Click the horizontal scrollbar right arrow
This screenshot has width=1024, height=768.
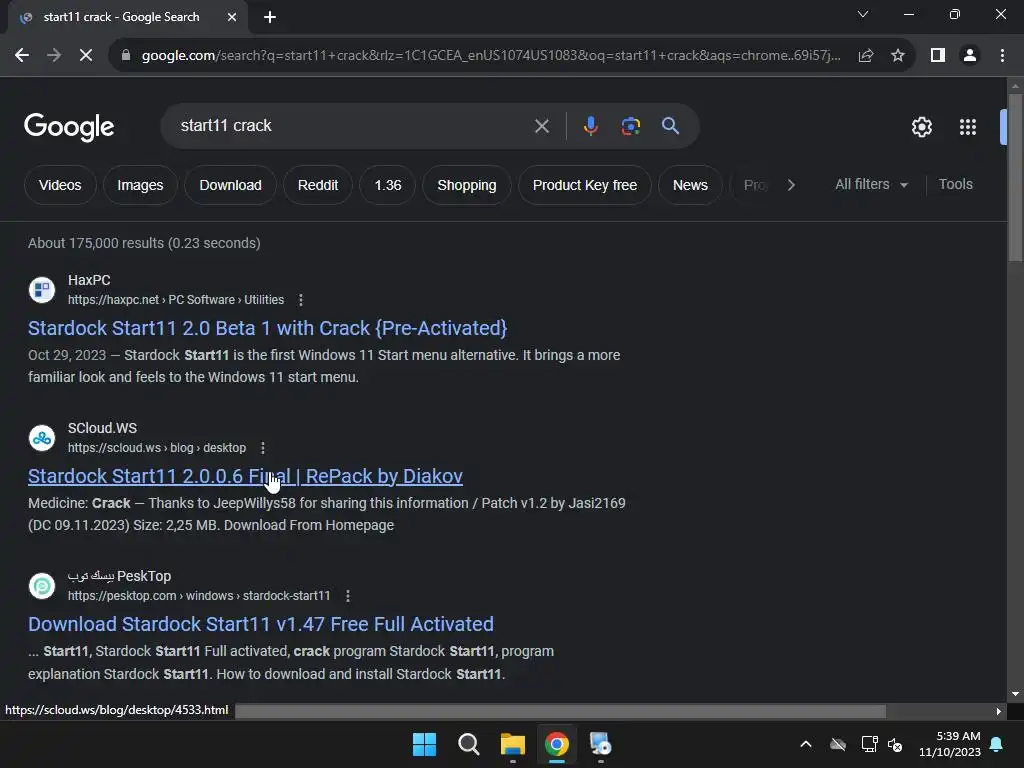click(x=999, y=711)
